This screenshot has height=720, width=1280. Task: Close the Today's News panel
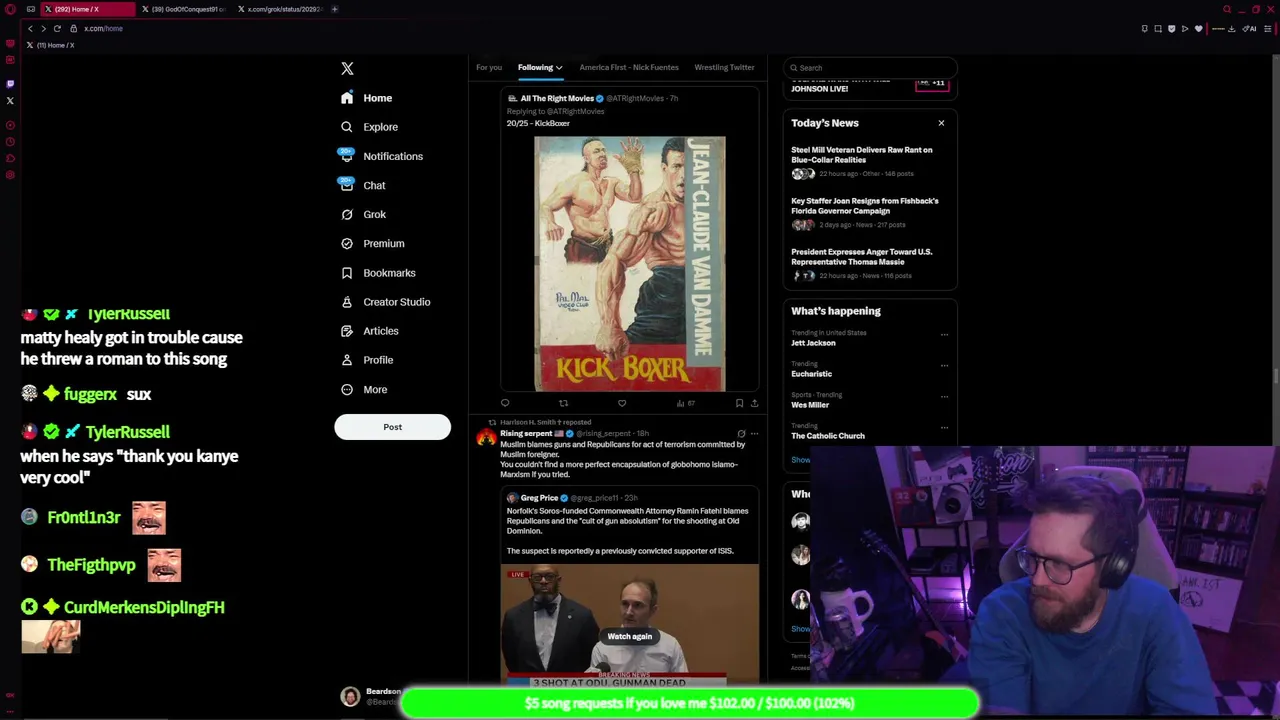pos(941,123)
